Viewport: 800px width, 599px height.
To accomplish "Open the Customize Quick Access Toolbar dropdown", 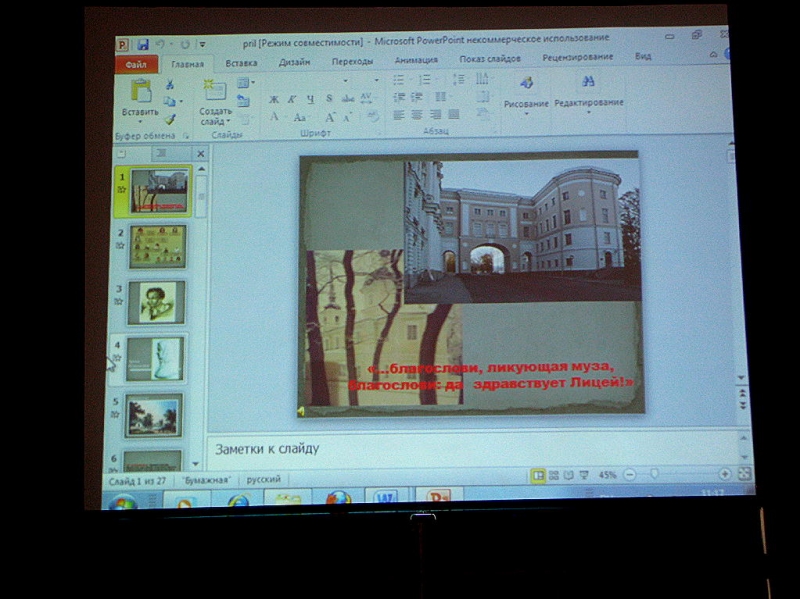I will (x=203, y=45).
